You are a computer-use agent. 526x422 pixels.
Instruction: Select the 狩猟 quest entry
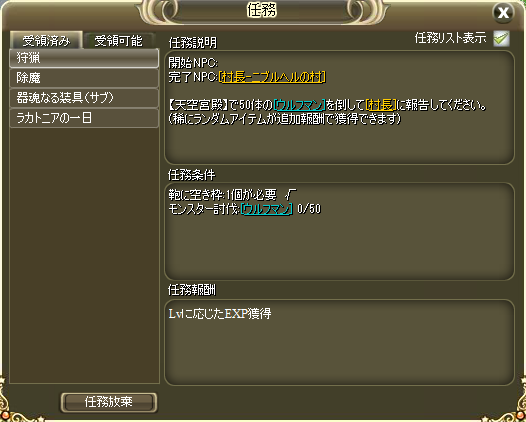click(84, 58)
